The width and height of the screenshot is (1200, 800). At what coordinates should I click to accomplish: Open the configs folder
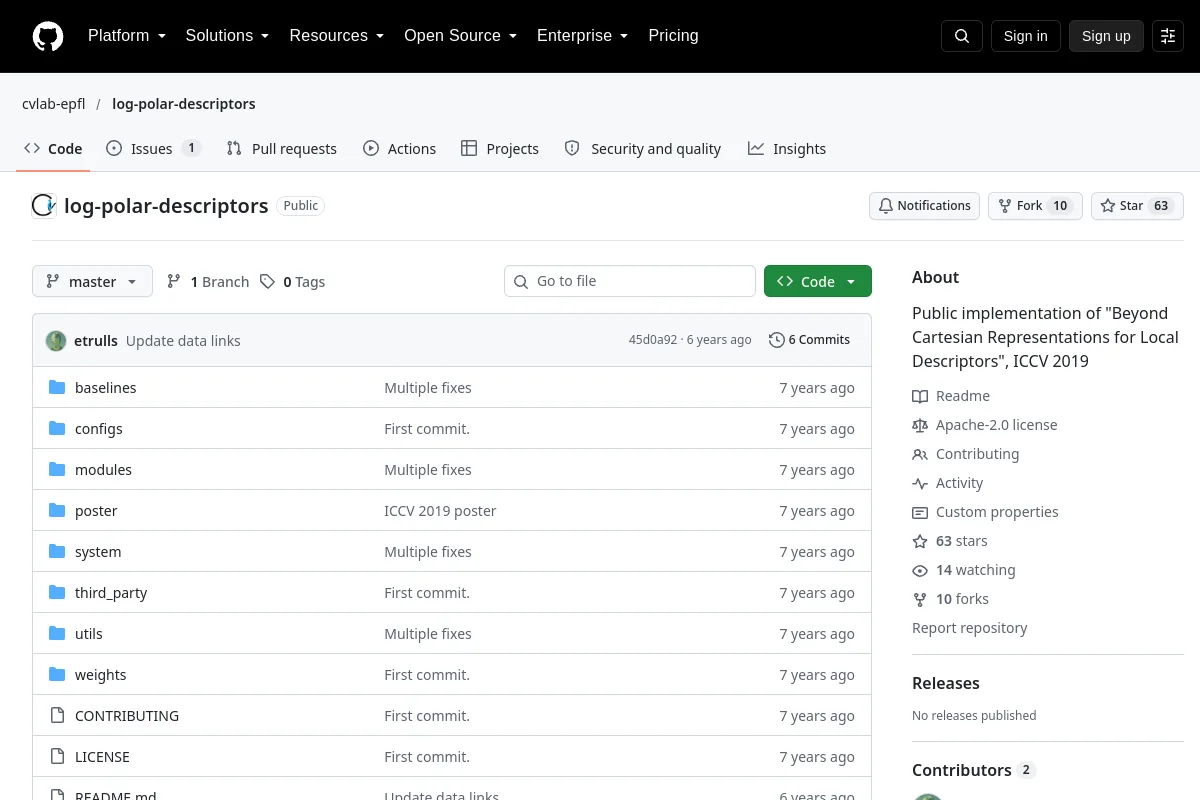pos(99,429)
